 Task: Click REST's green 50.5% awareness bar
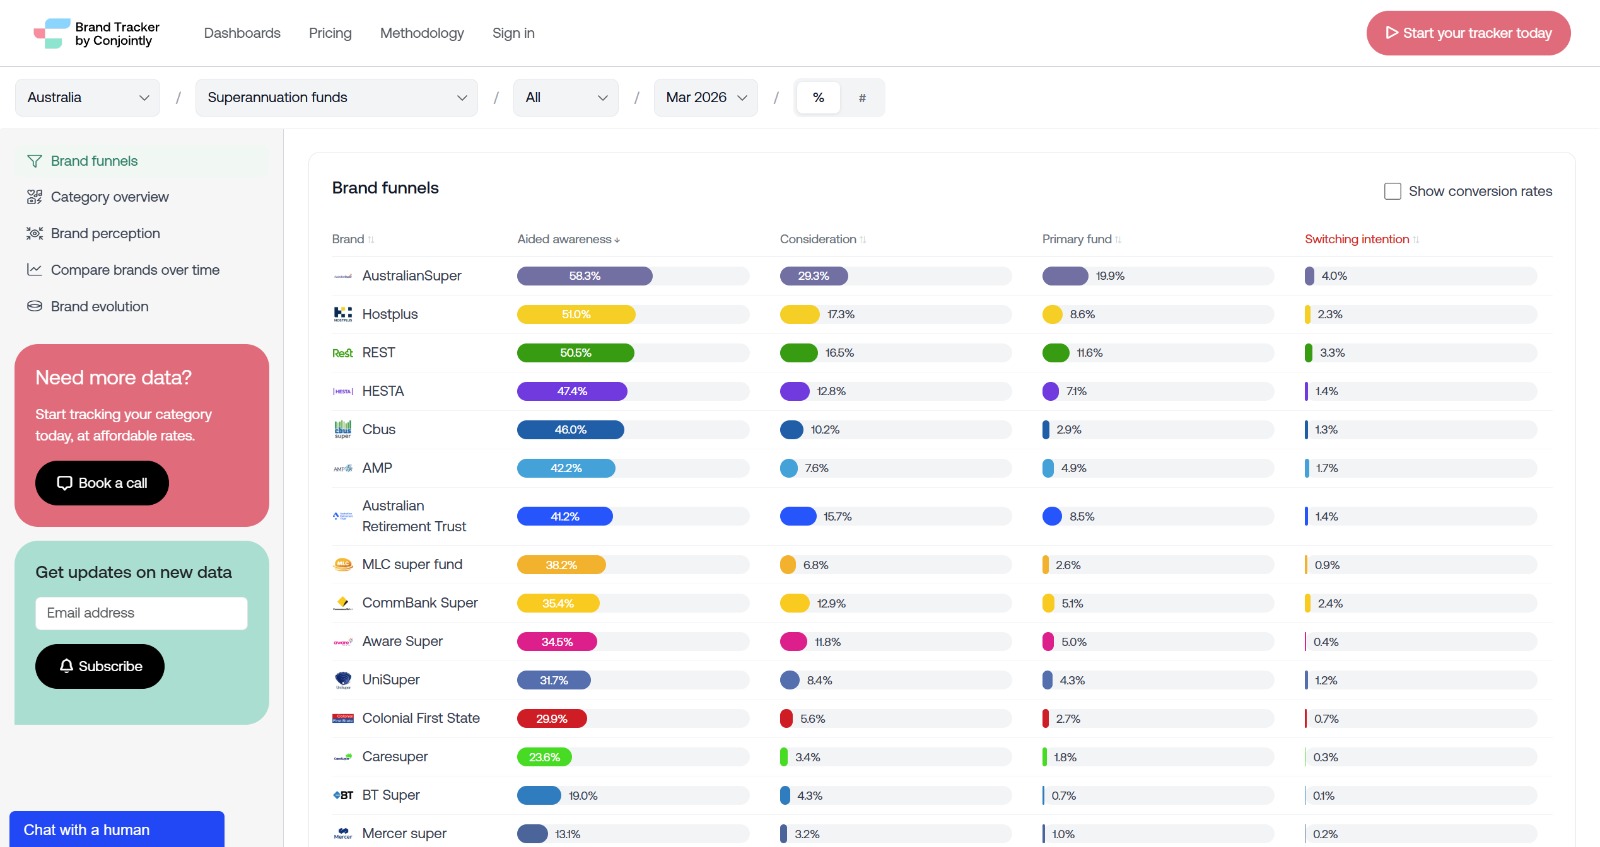pos(576,353)
